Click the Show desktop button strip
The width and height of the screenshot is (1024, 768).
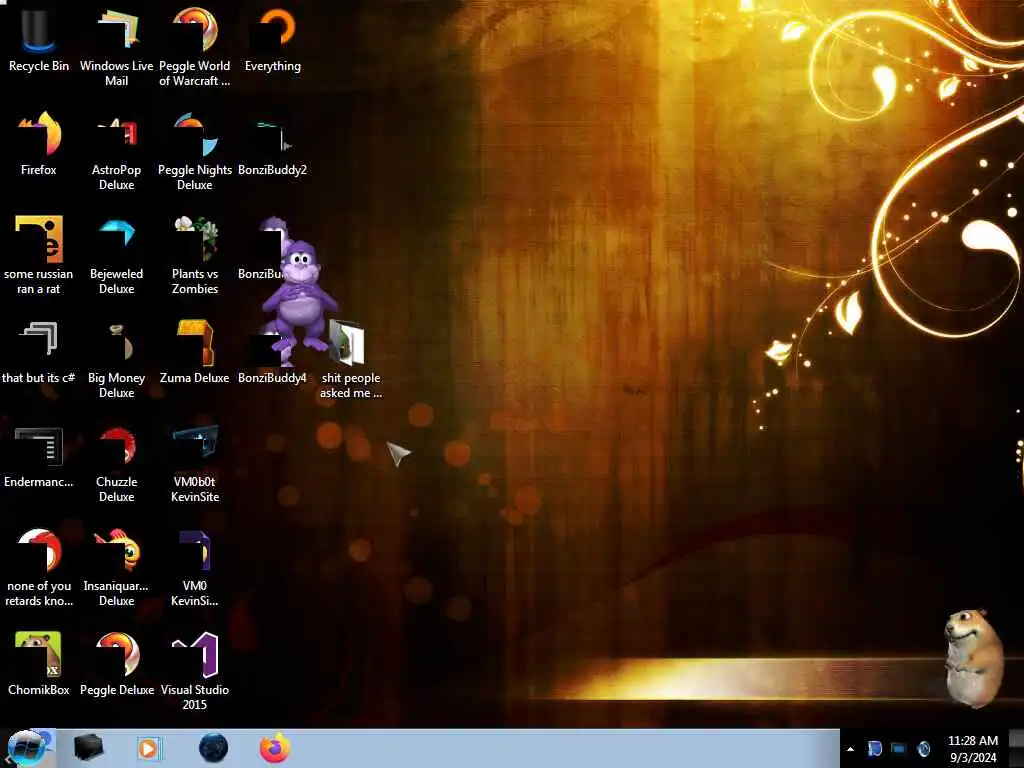click(x=1016, y=748)
